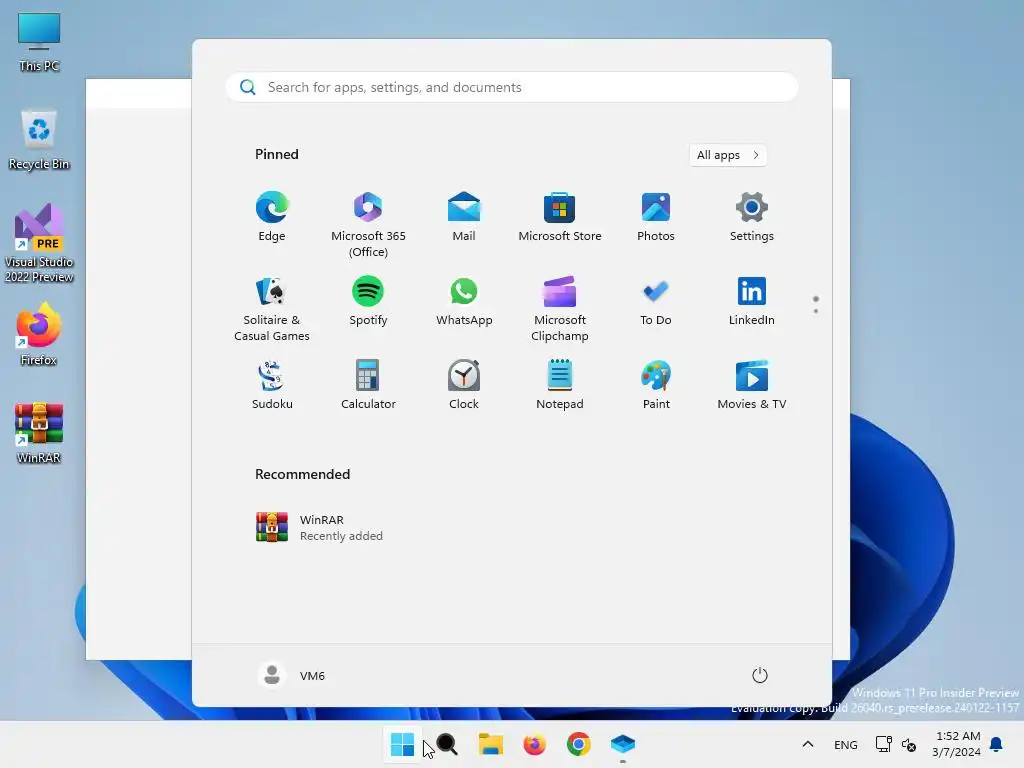Expand the hidden system tray icons chevron
This screenshot has height=768, width=1024.
(808, 744)
